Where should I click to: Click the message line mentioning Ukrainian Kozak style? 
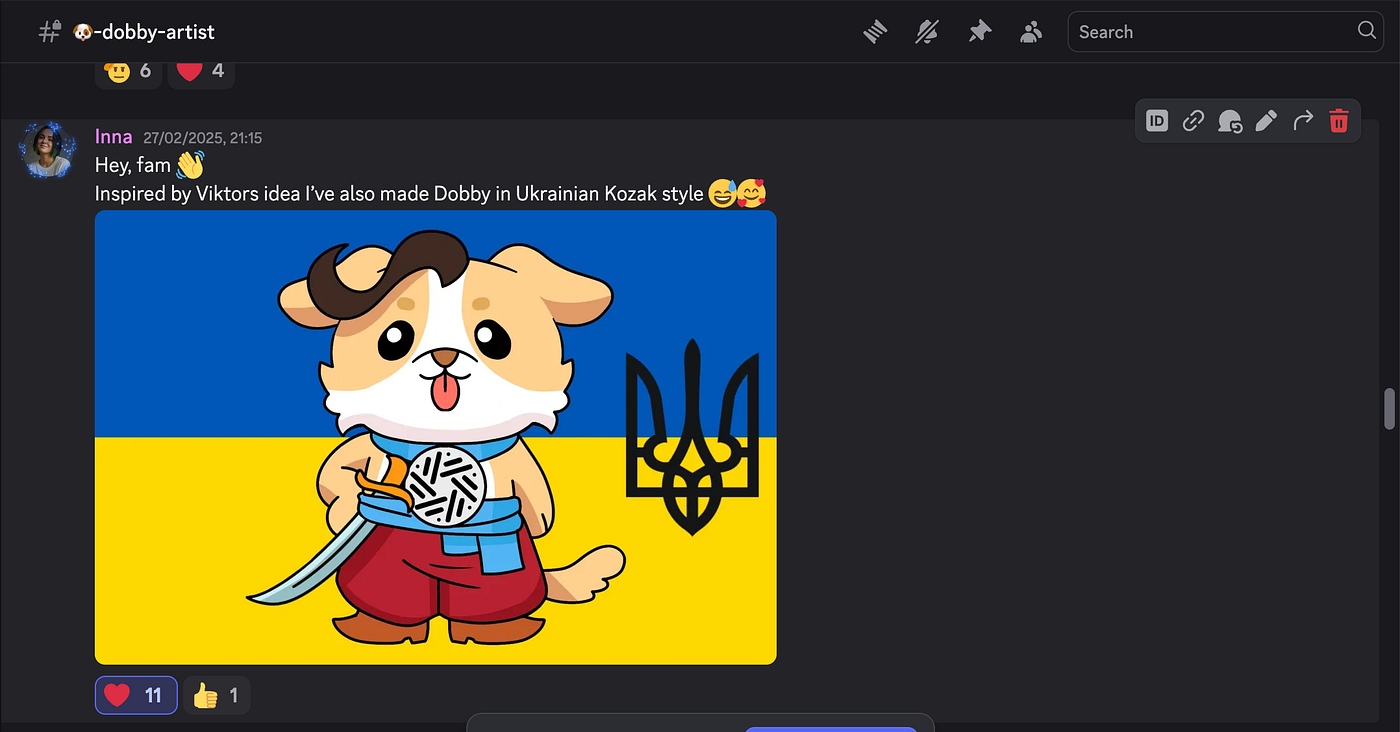tap(431, 194)
